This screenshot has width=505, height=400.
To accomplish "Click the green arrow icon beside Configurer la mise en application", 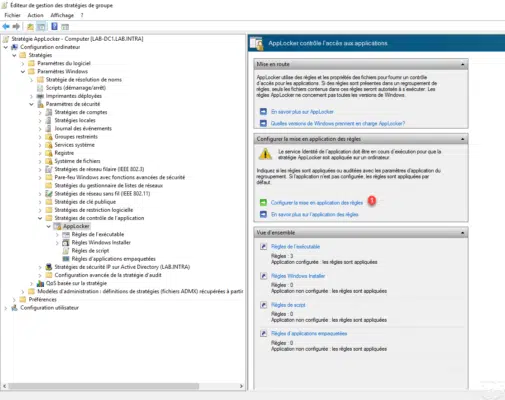I will [263, 203].
